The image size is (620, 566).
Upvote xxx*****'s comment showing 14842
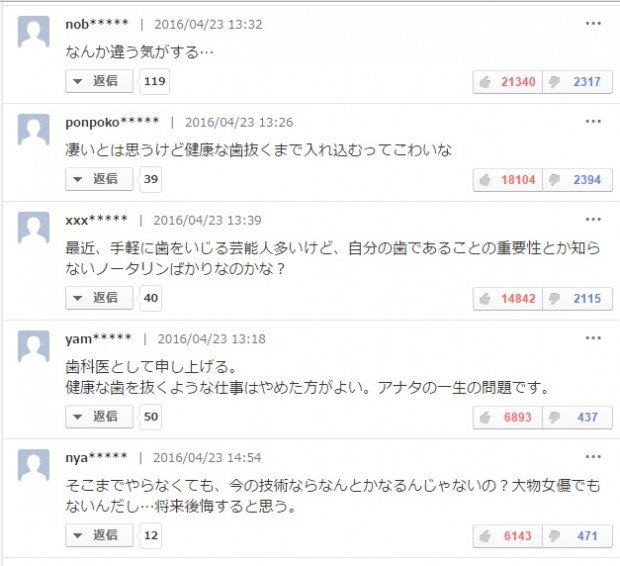508,299
